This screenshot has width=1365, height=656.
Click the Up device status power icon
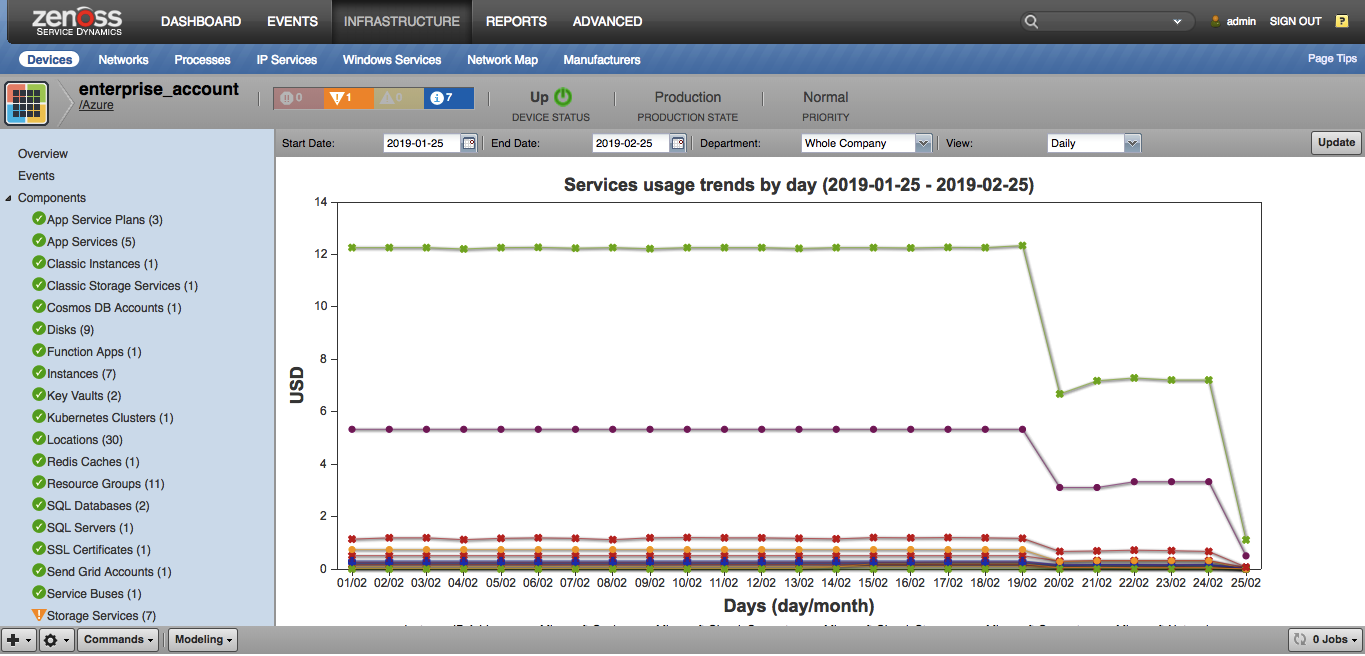563,97
